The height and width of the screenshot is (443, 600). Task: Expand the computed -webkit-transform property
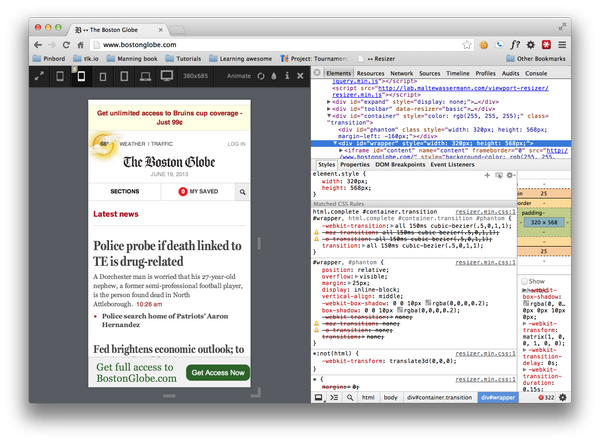click(525, 324)
